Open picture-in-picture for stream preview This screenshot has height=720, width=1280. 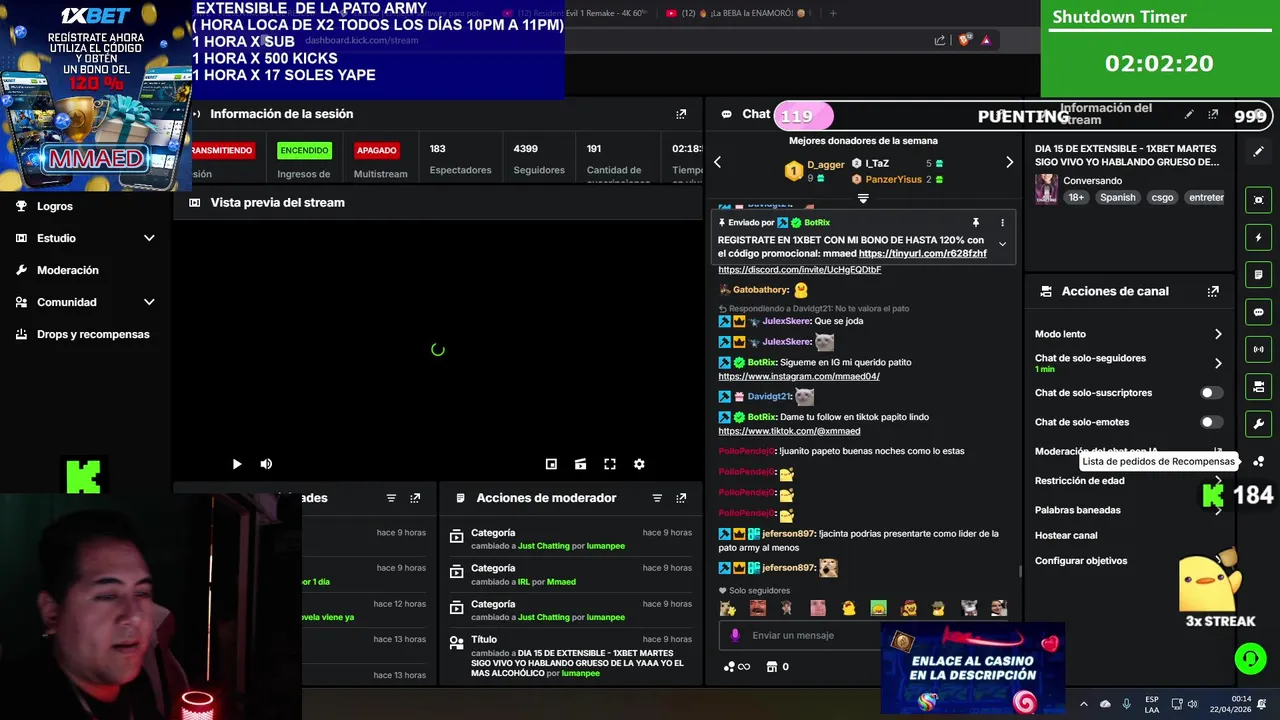tap(551, 464)
